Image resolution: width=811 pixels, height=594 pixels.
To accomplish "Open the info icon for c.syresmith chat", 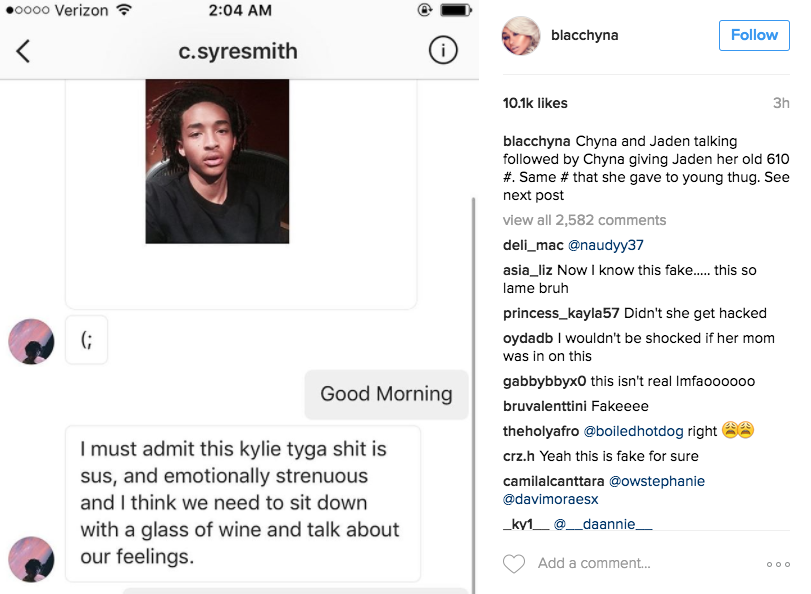I will (x=443, y=50).
